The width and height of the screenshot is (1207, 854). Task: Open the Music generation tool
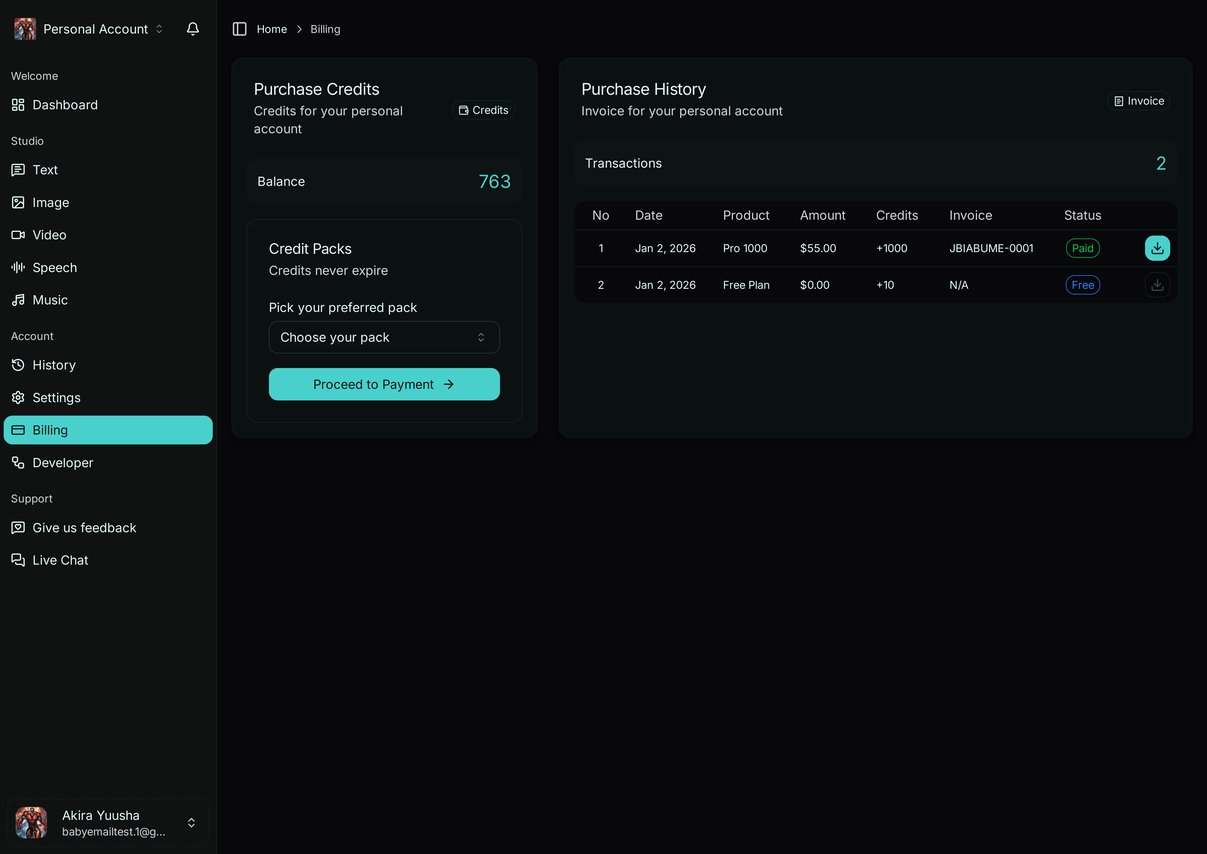(x=47, y=299)
